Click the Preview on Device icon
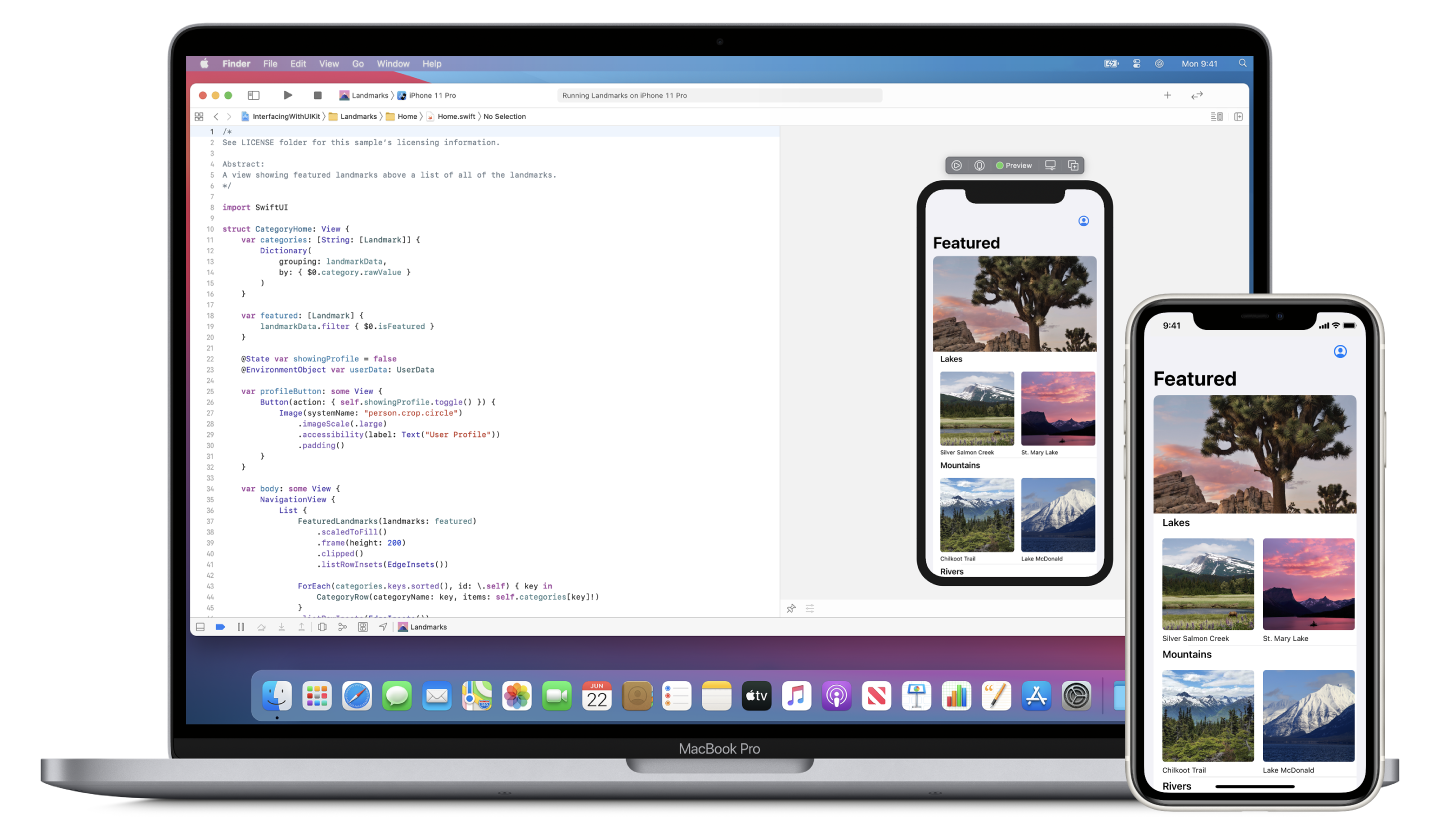1440x822 pixels. point(978,165)
